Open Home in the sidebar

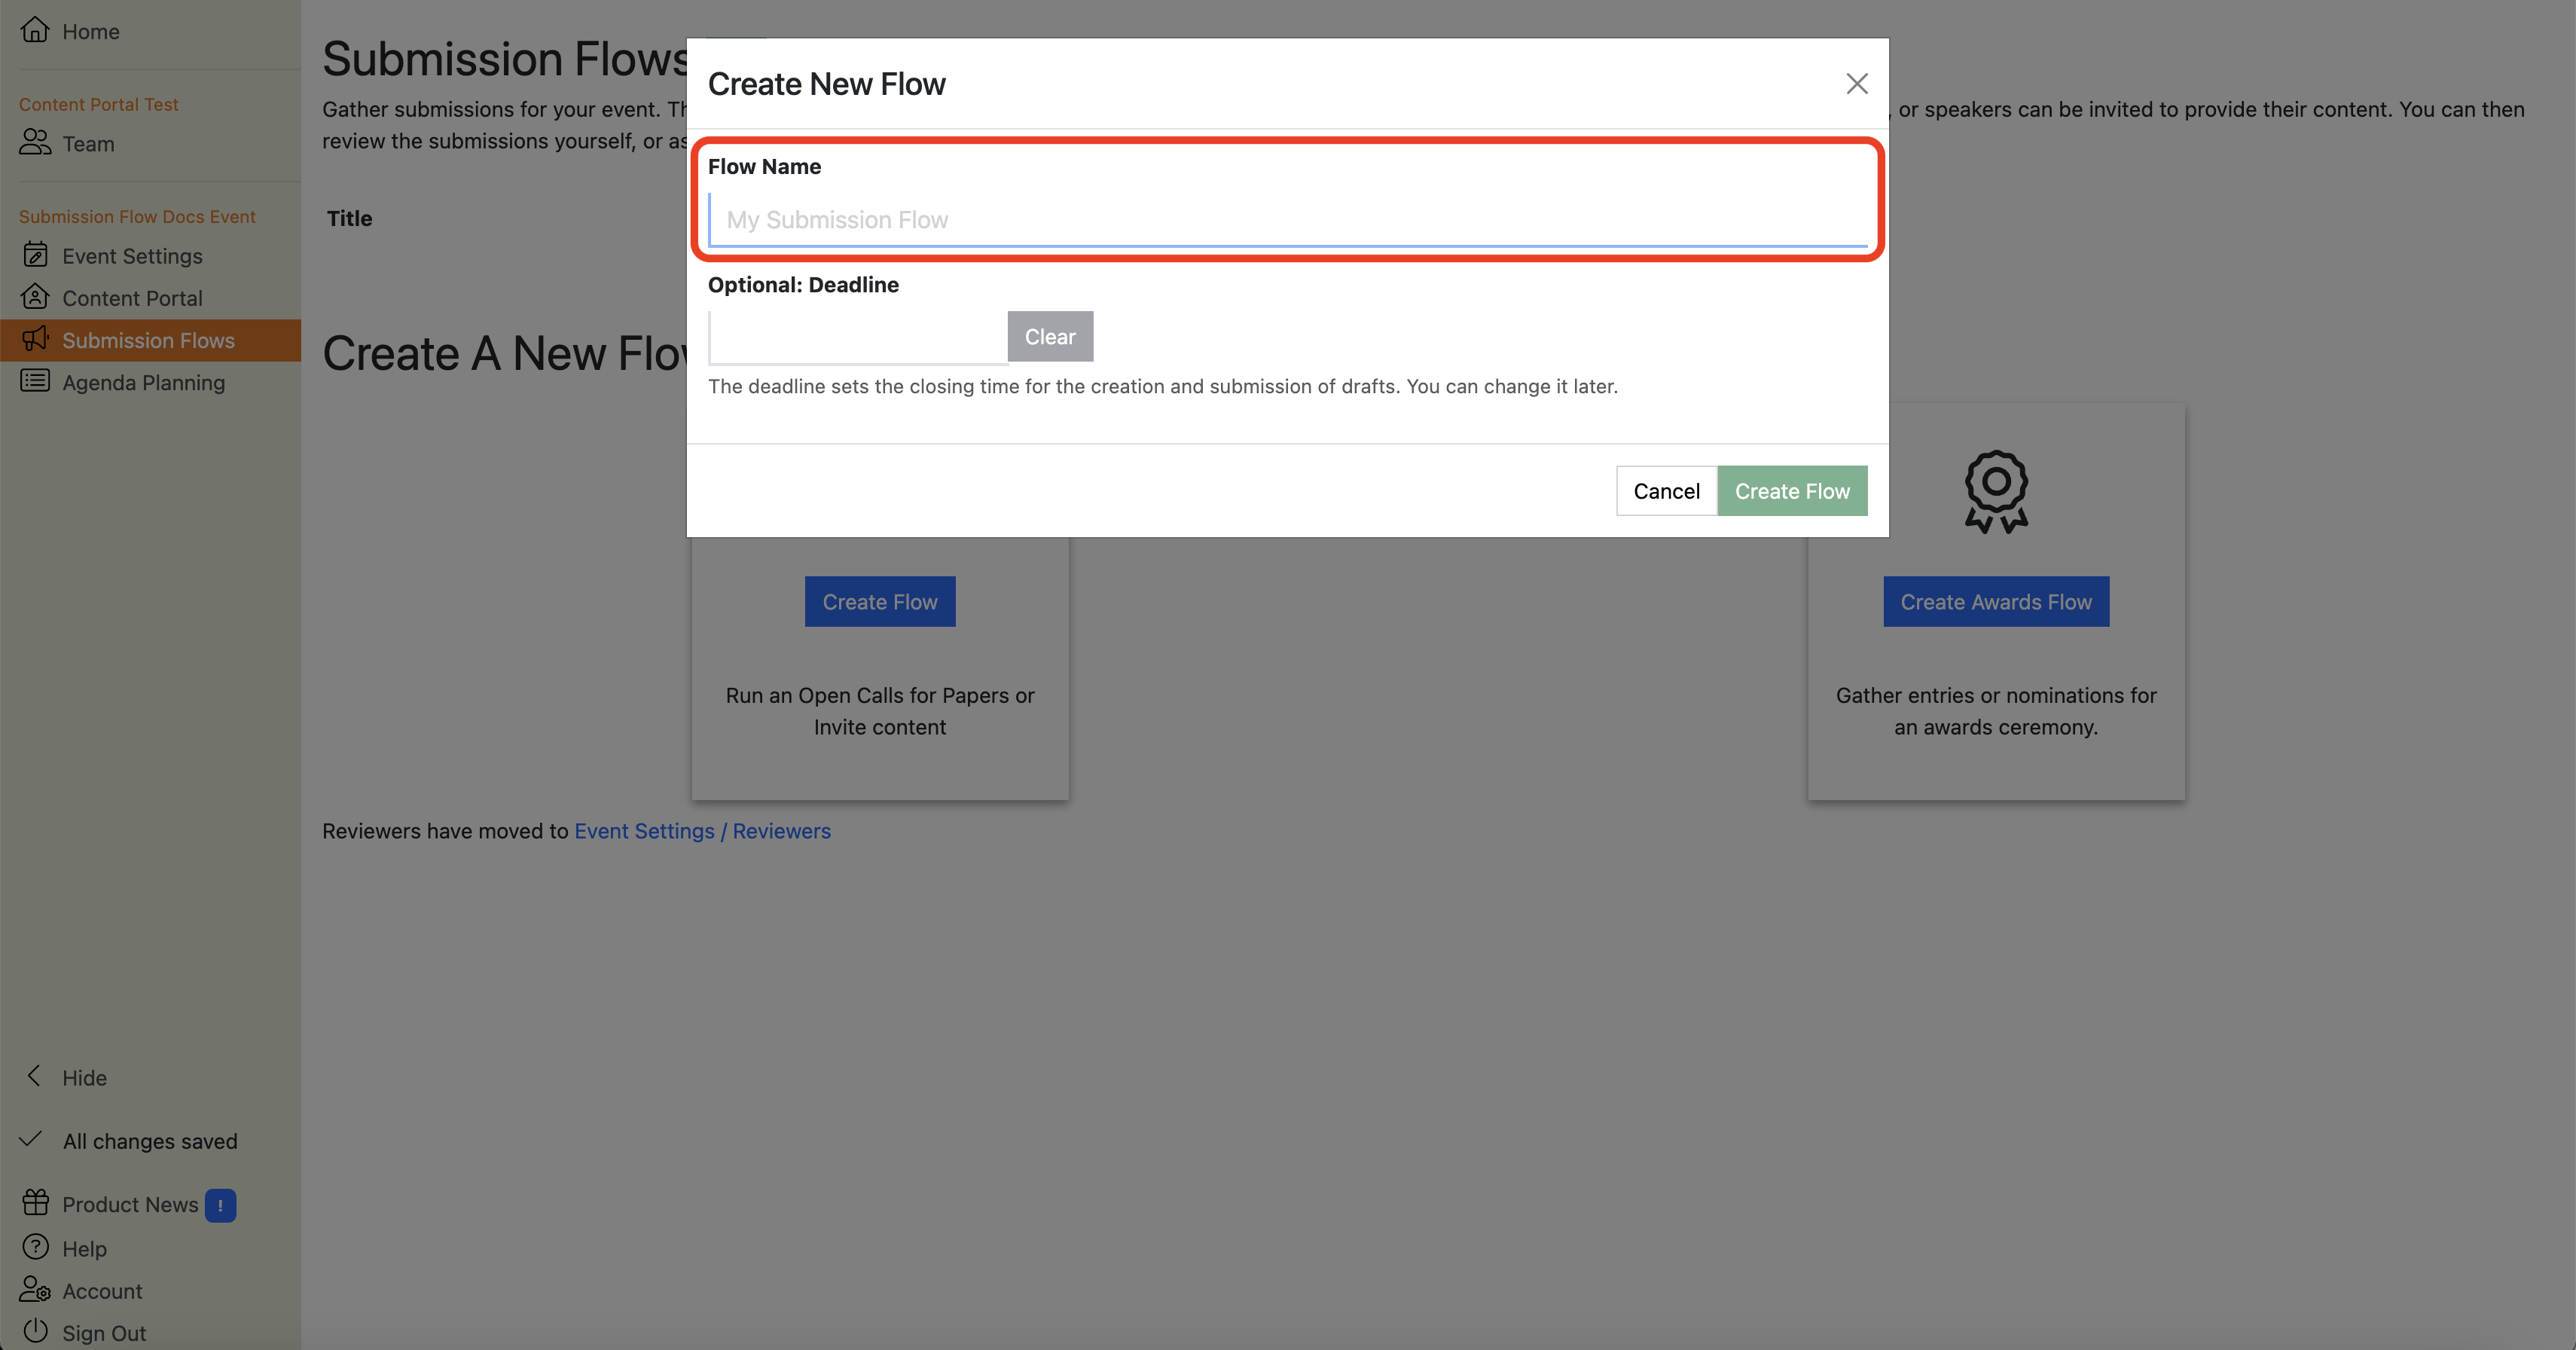coord(90,31)
